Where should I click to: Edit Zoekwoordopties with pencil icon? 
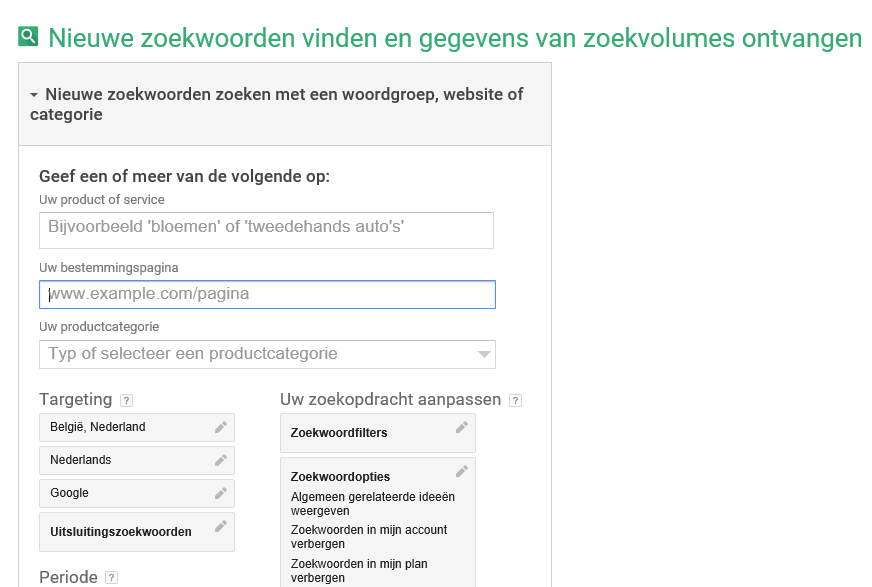(462, 471)
